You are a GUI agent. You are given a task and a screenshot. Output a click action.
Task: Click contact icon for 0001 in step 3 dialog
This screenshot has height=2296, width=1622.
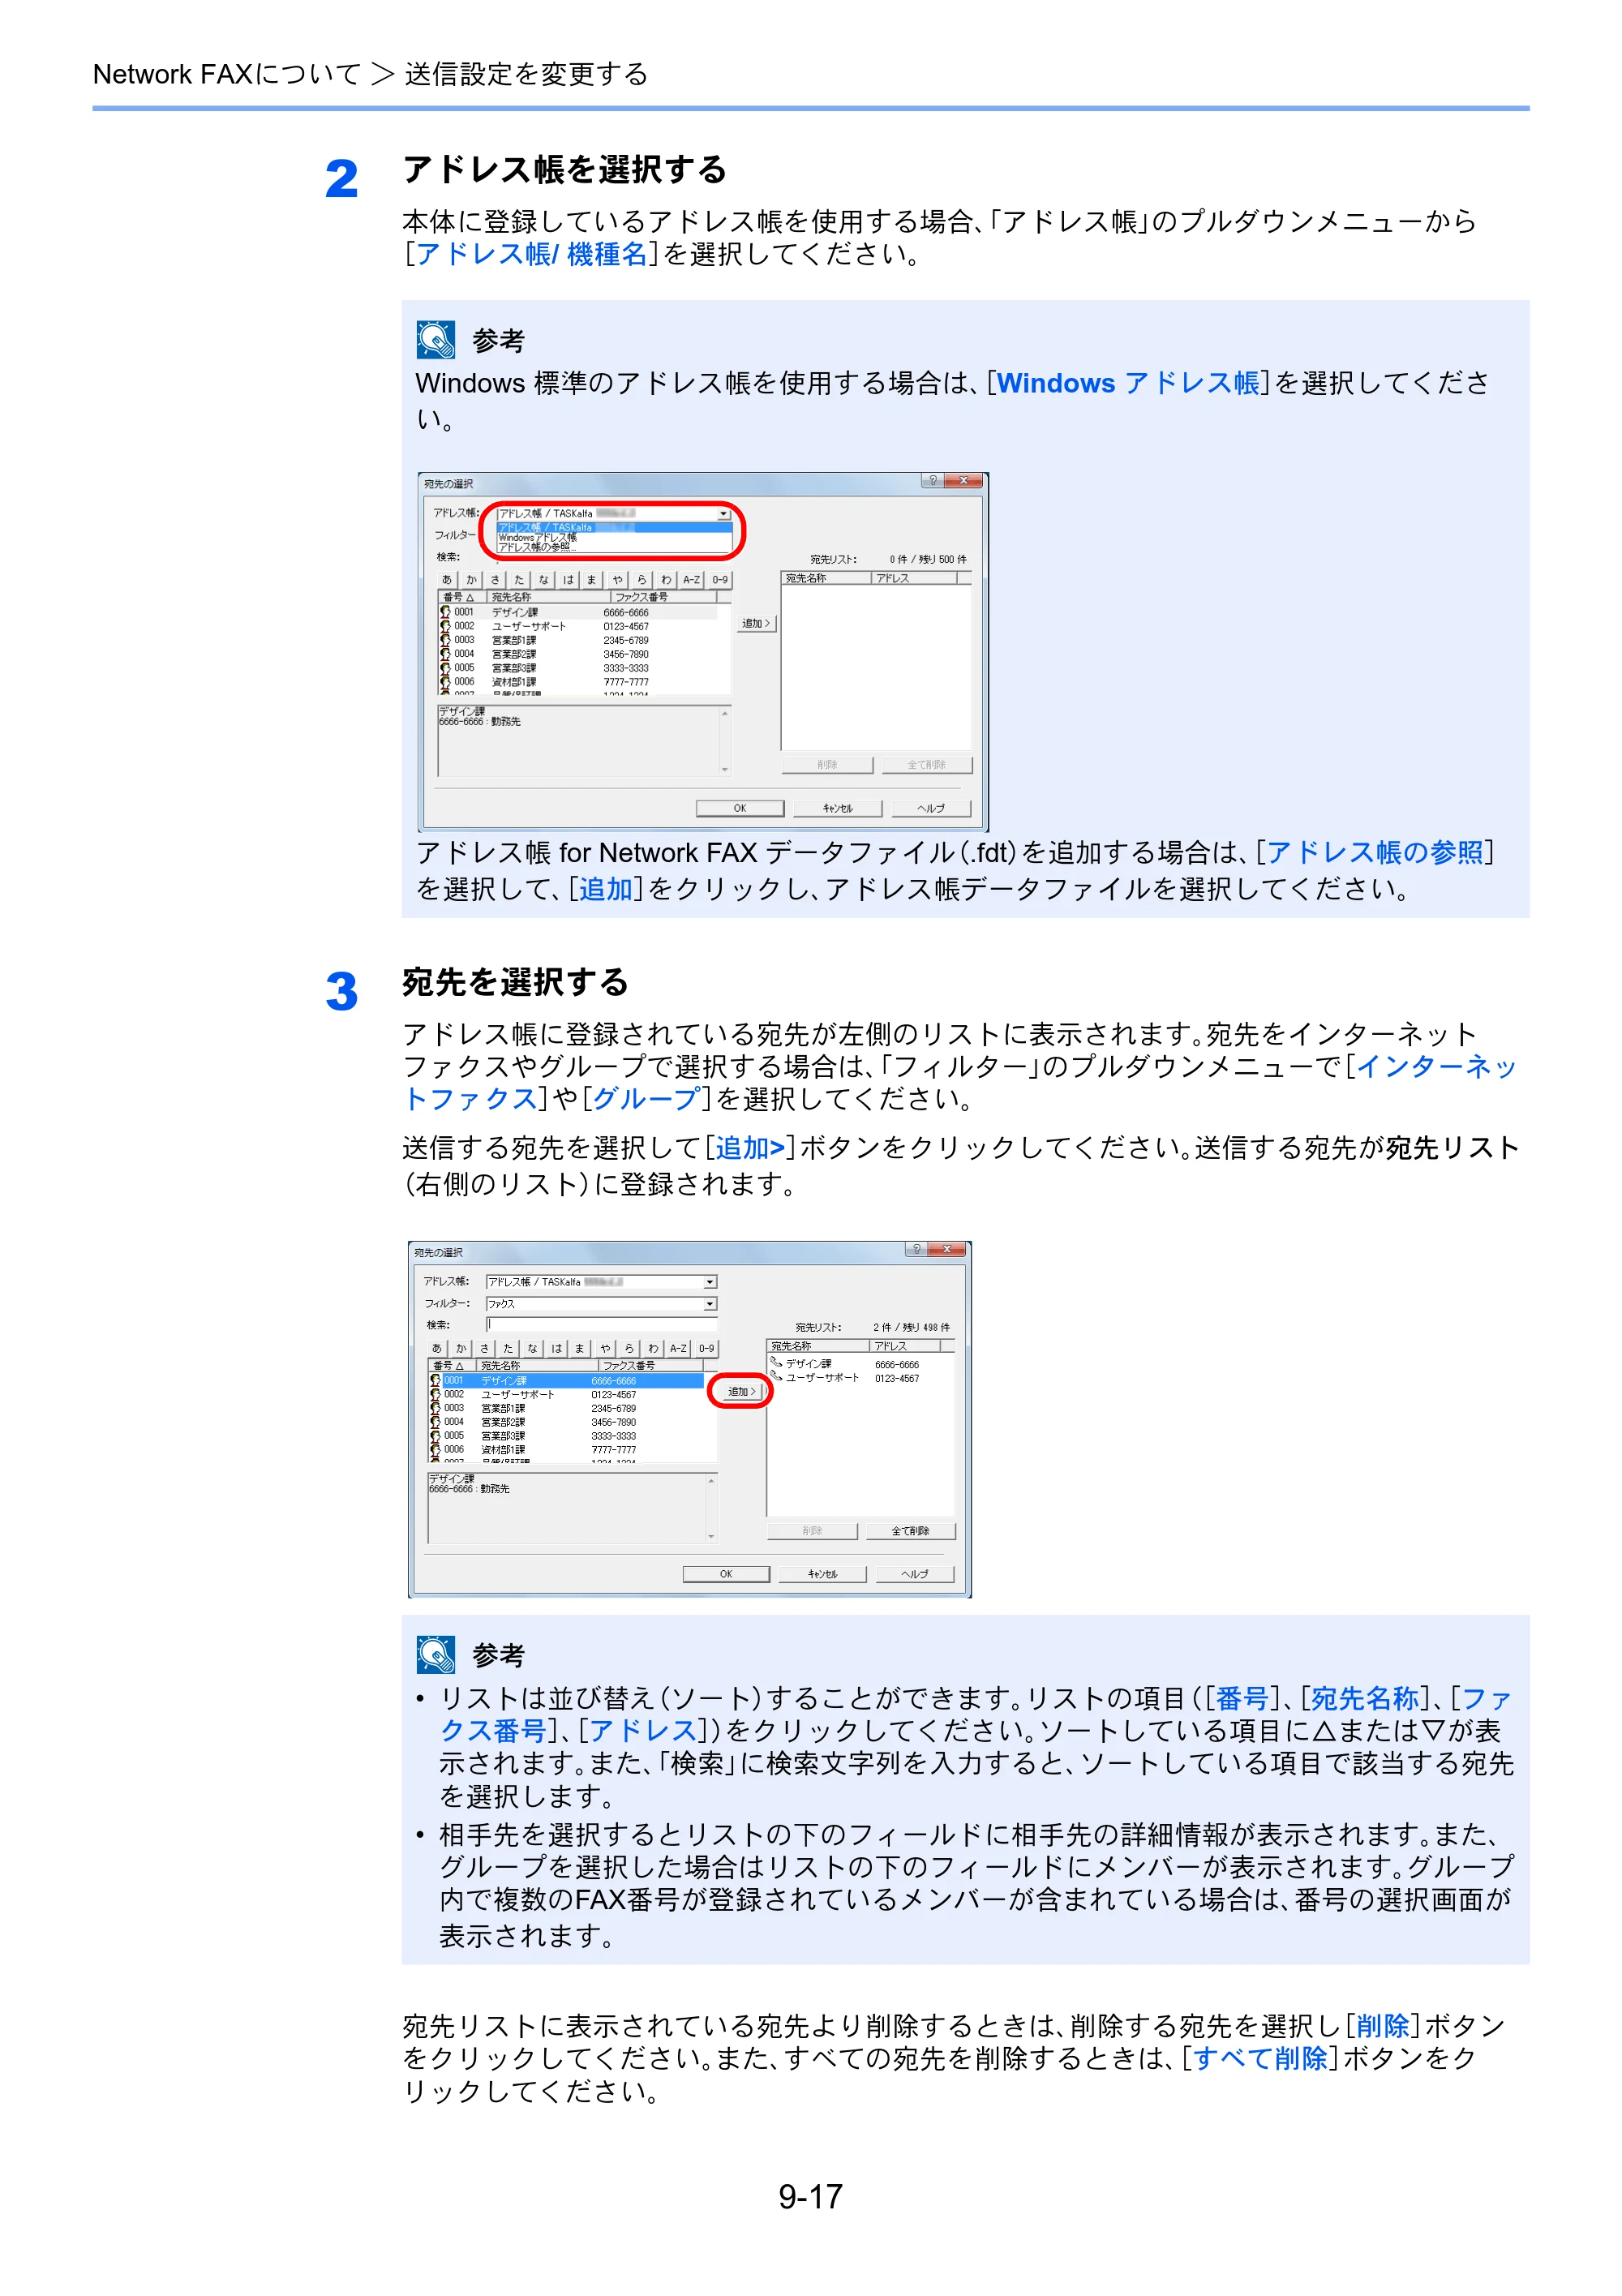tap(435, 1380)
